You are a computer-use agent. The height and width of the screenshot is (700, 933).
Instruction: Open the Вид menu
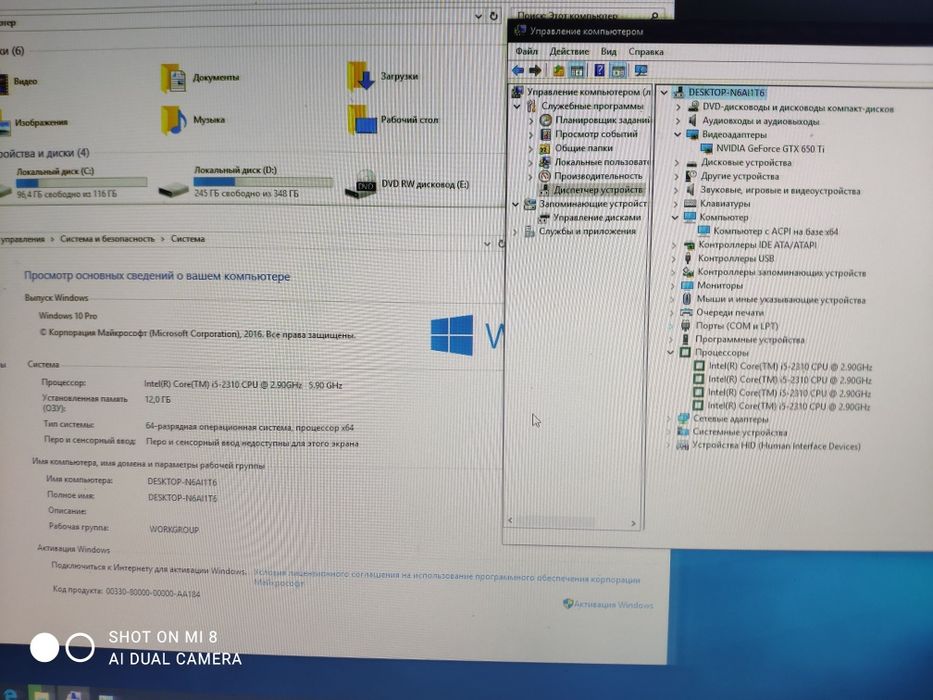point(608,51)
